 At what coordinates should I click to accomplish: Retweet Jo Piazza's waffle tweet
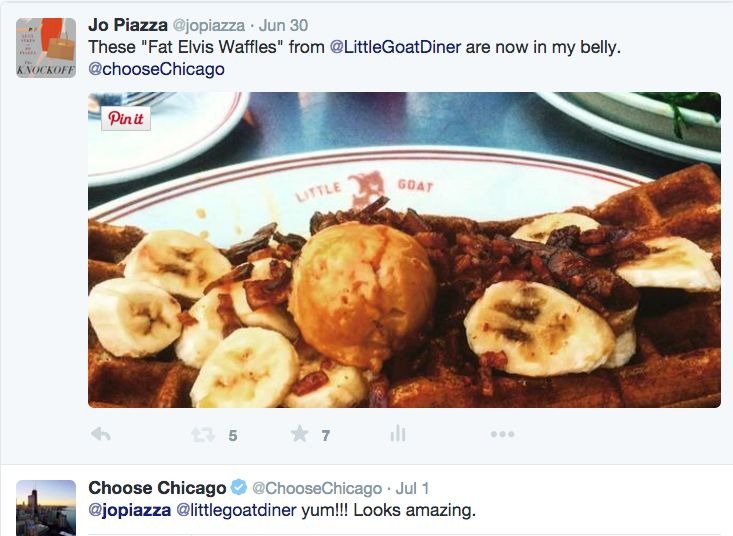[203, 435]
